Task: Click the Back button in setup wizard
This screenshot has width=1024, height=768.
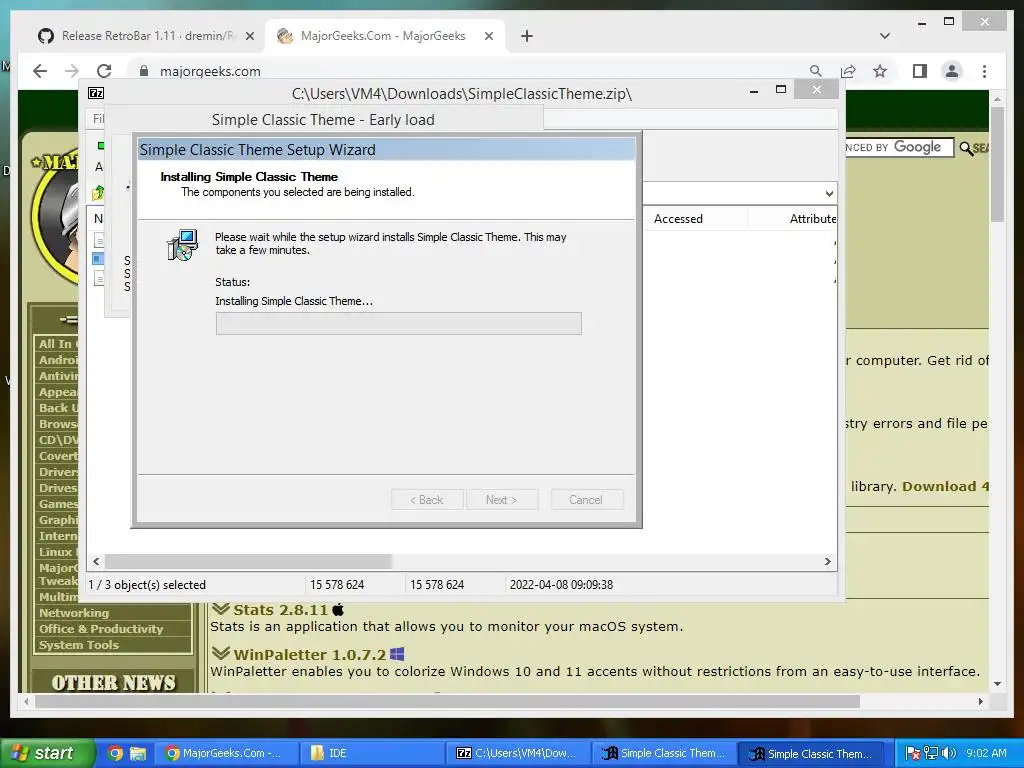Action: point(427,500)
